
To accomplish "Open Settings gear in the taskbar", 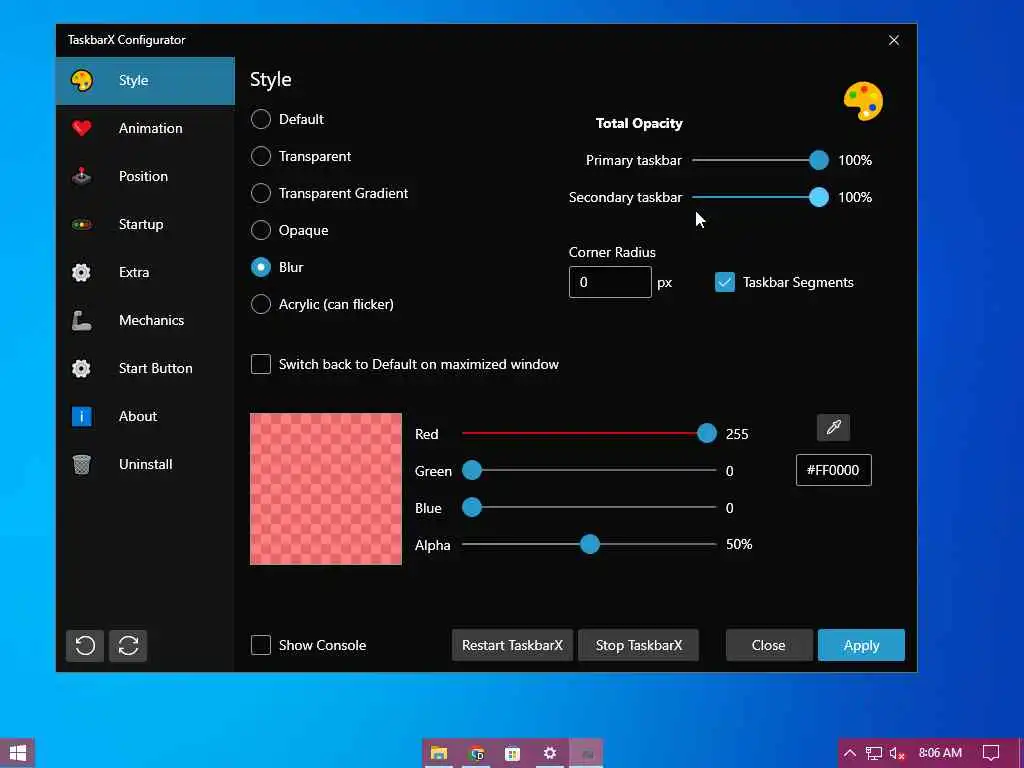I will click(550, 753).
